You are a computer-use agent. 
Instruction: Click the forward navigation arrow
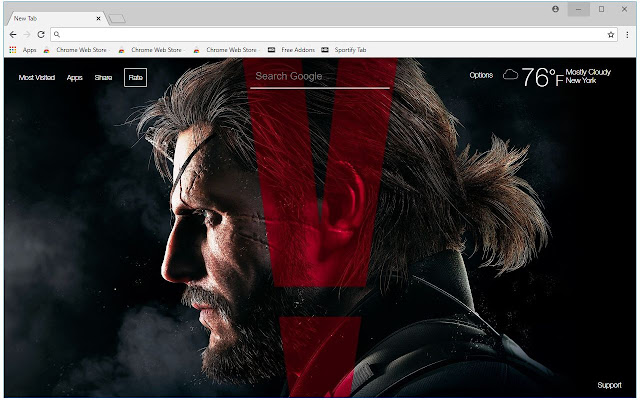[27, 35]
